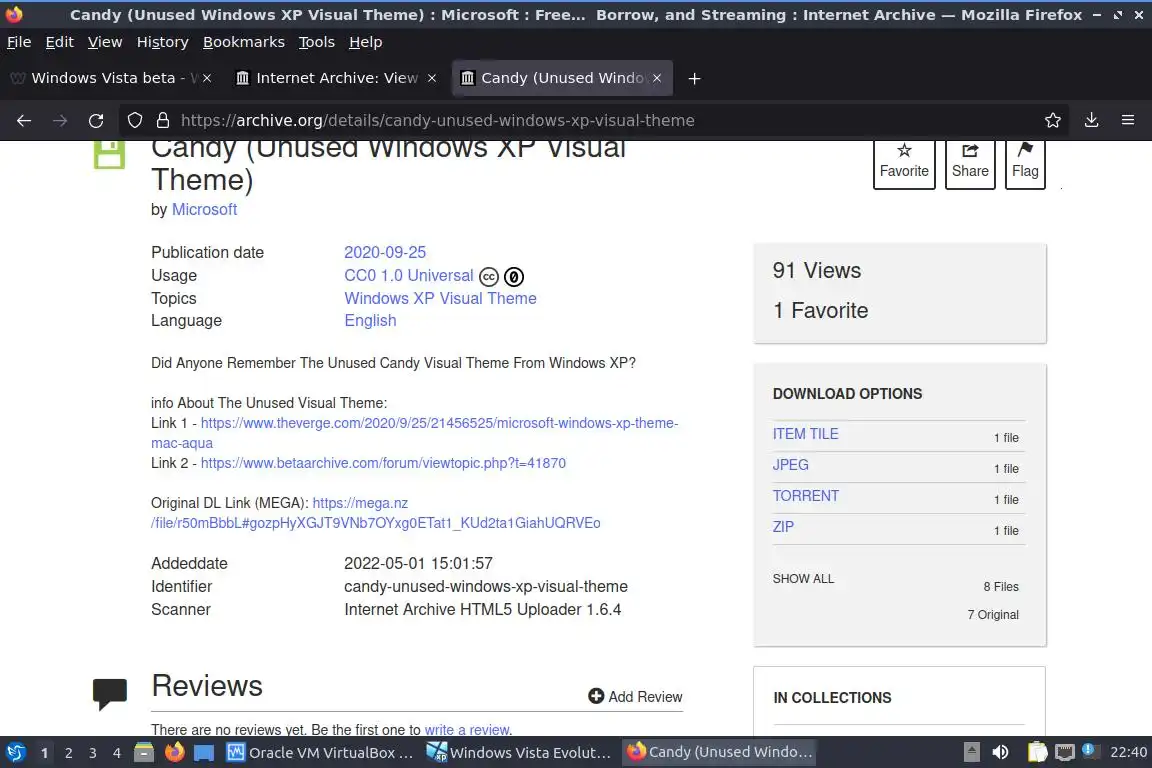Viewport: 1152px width, 768px height.
Task: Open the File menu
Action: tap(19, 43)
